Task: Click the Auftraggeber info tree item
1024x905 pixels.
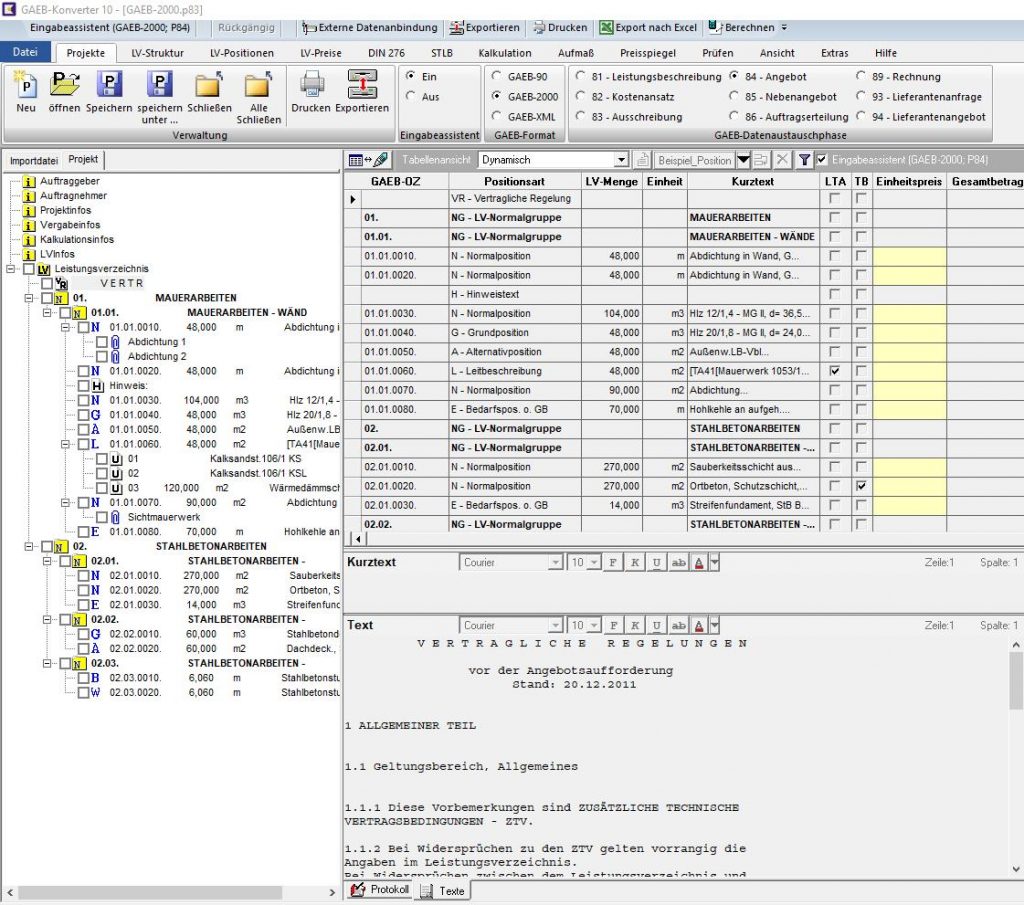Action: 62,181
